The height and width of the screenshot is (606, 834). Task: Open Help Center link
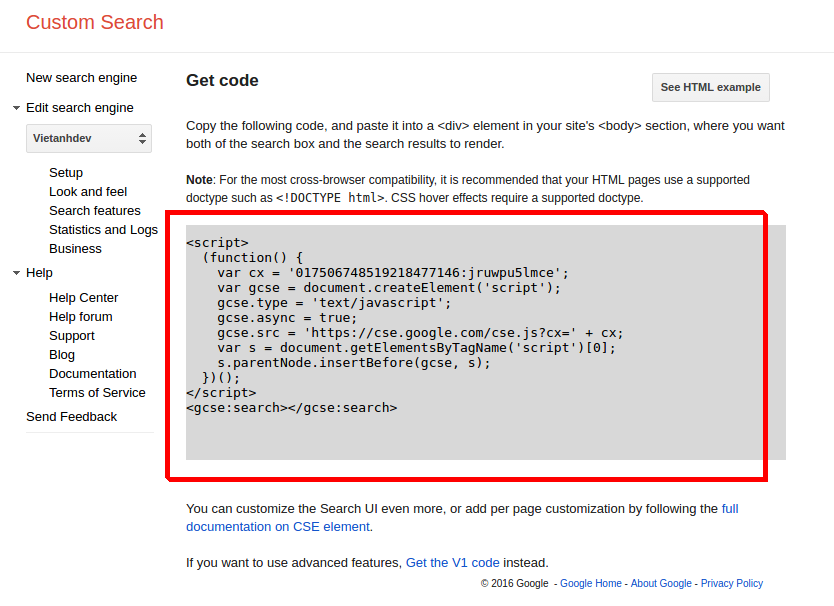[x=83, y=298]
